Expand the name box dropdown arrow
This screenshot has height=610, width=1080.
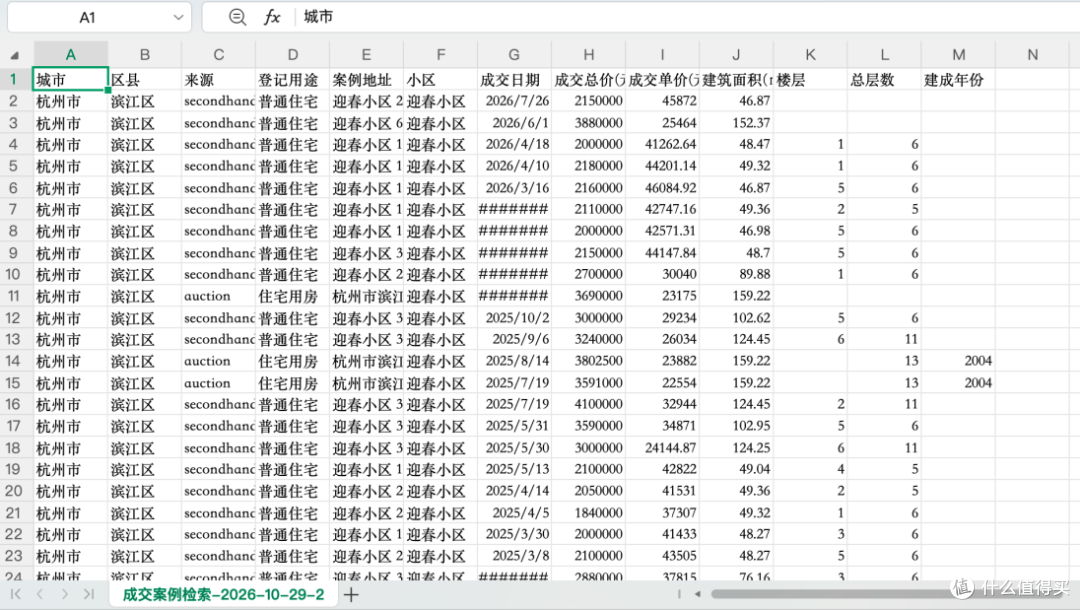coord(178,17)
